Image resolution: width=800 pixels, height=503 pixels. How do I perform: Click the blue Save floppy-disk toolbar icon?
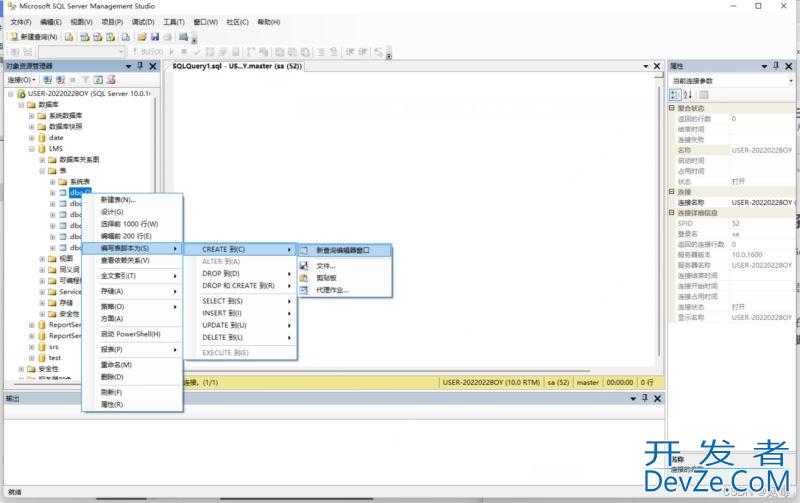155,37
